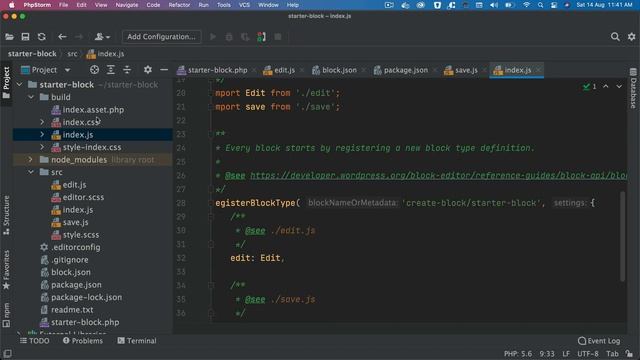
Task: Click Add Configuration button
Action: (x=161, y=37)
